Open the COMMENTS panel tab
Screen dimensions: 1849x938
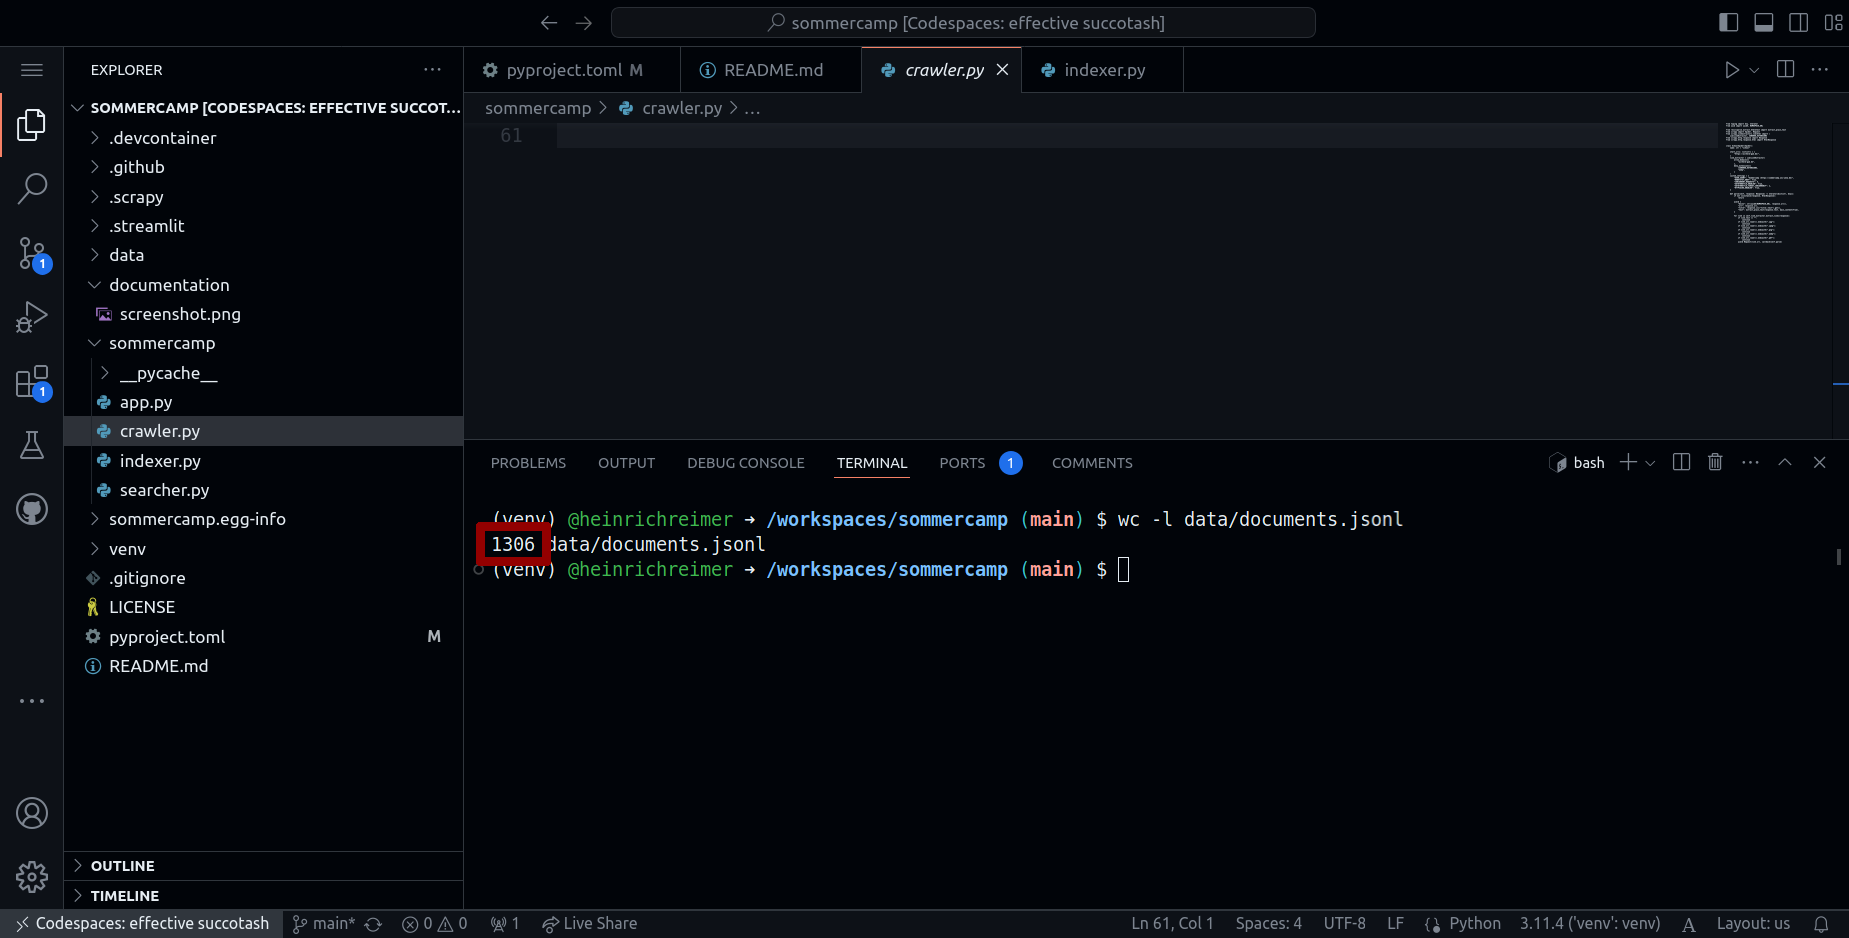click(x=1092, y=463)
